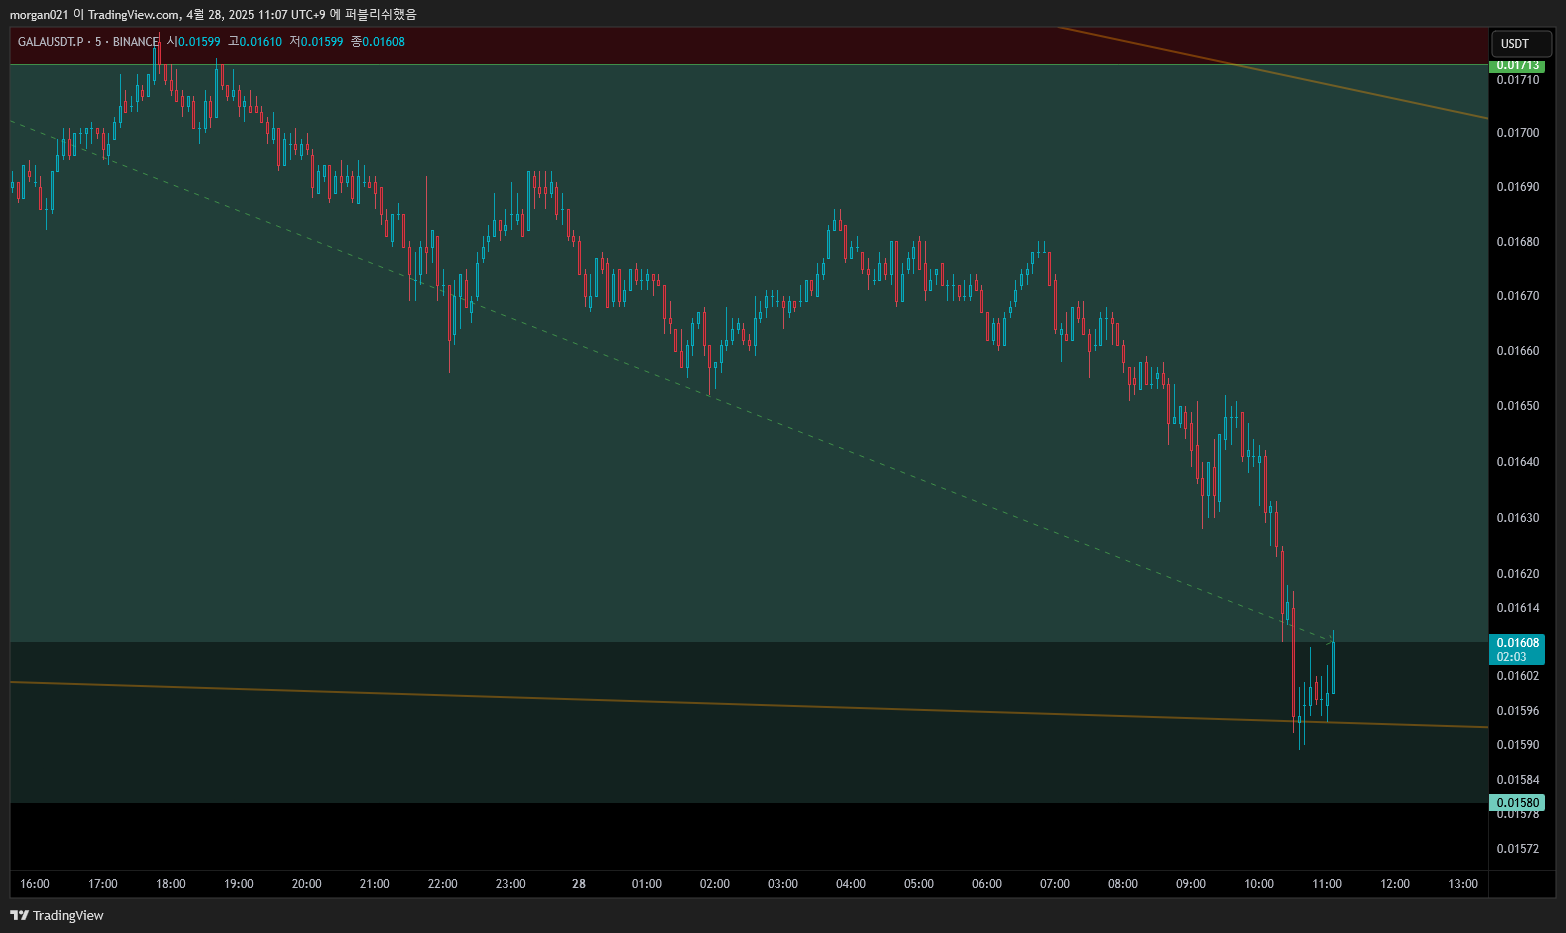Viewport: 1566px width, 933px height.
Task: Click the 0.01700 price axis tick
Action: coord(1518,133)
